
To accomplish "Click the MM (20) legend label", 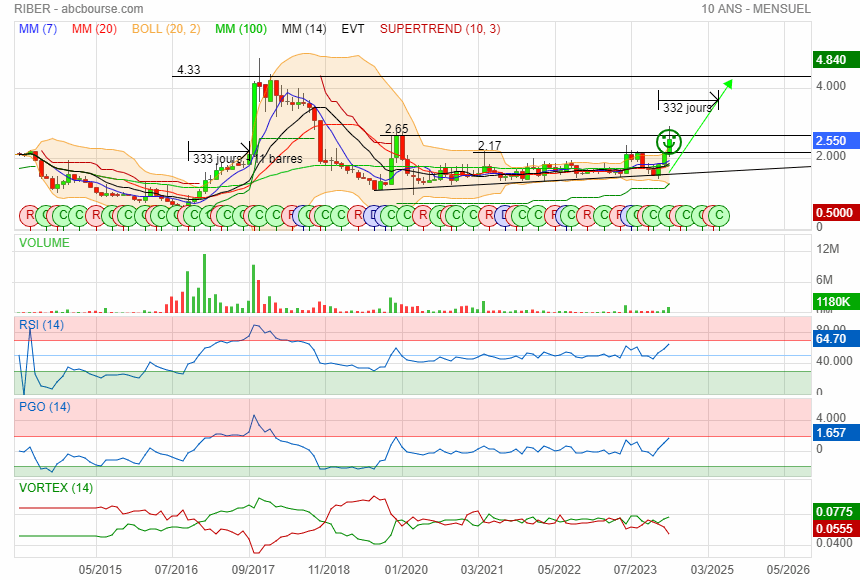I will coord(94,29).
